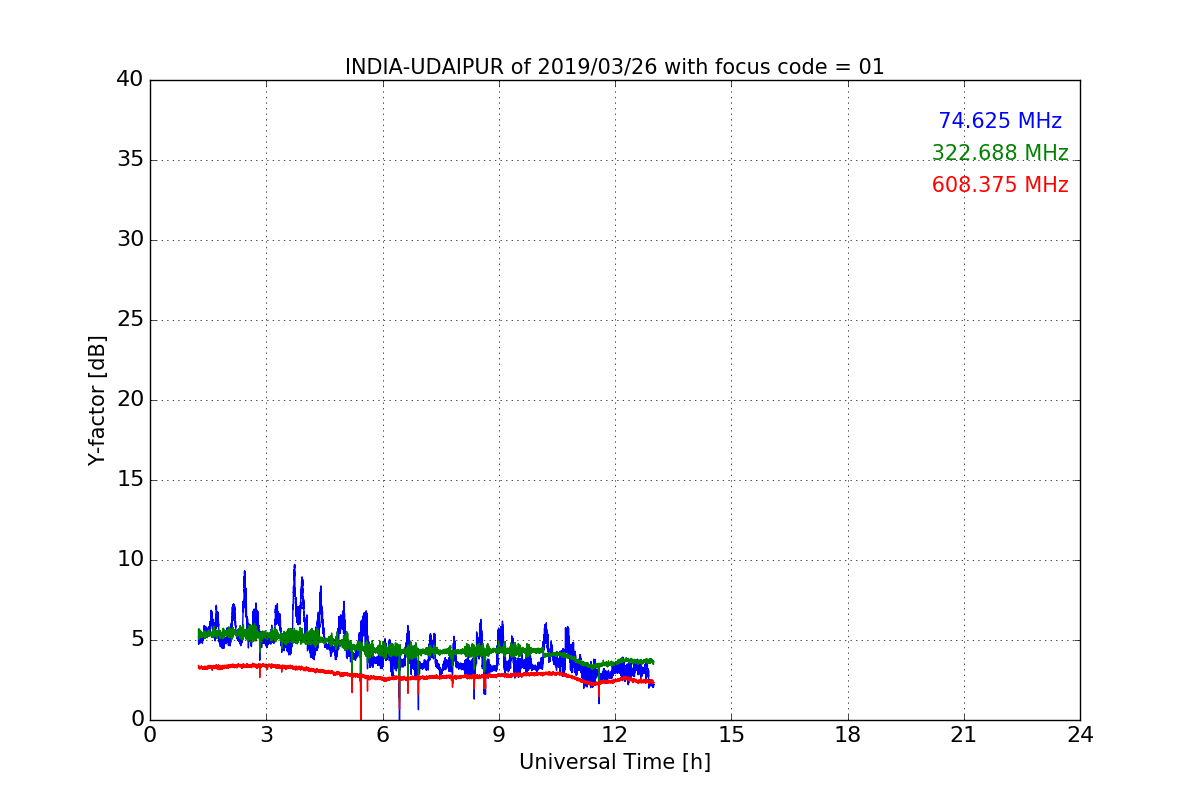Click x-axis tick label 6
Viewport: 1200px width, 800px height.
click(383, 735)
